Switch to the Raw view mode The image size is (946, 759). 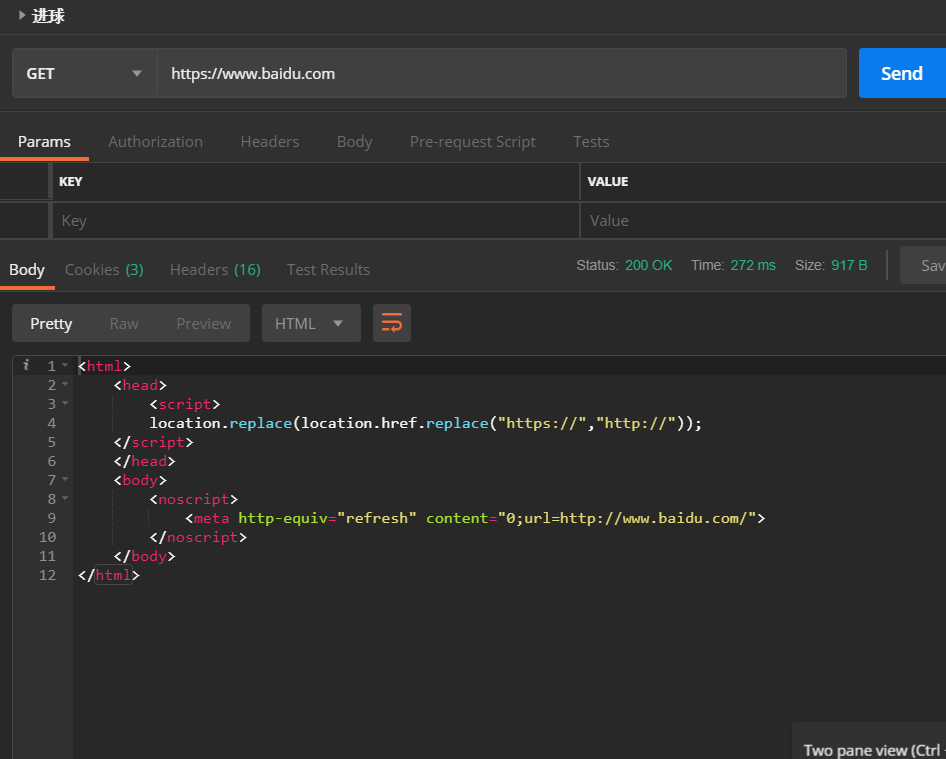click(124, 323)
